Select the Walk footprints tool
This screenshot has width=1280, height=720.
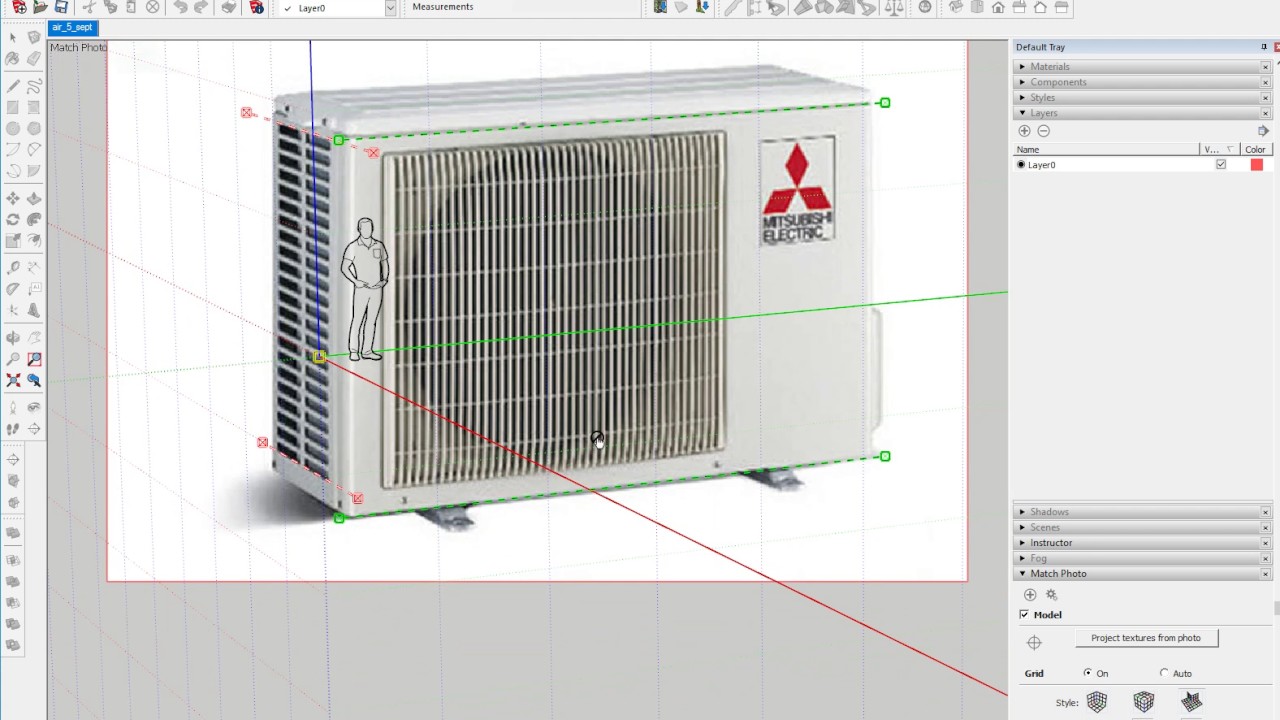point(12,428)
